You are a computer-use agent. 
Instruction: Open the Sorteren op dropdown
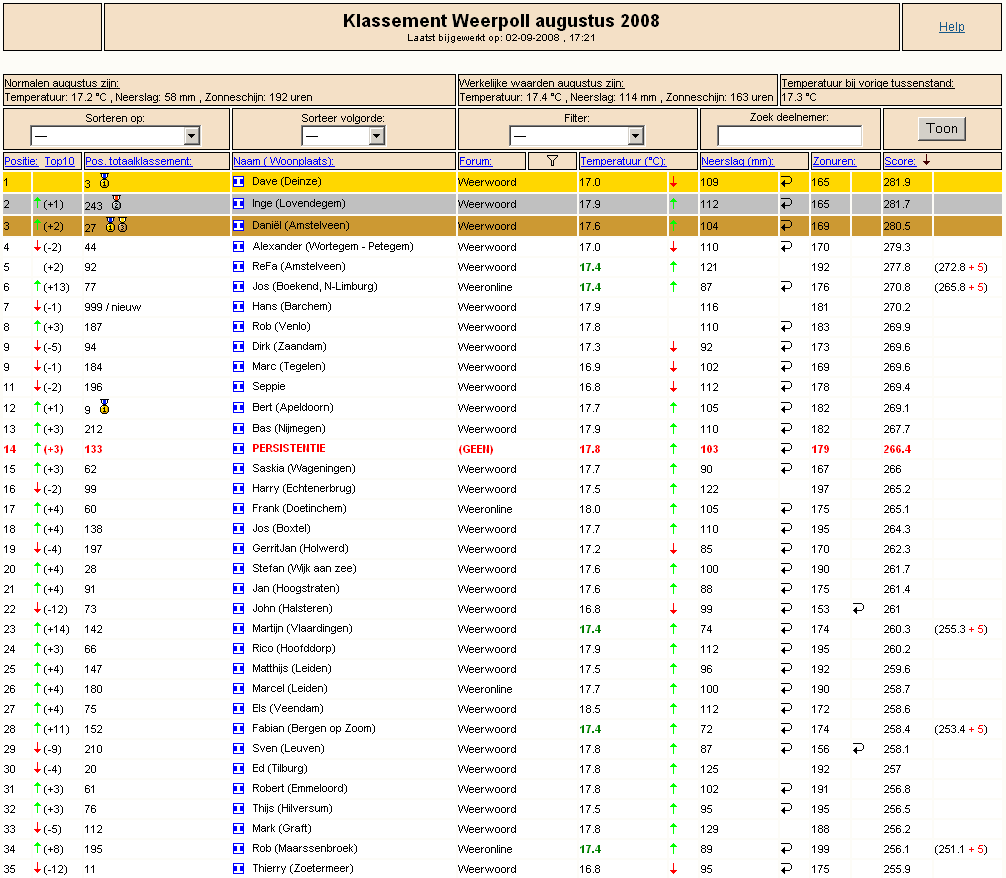115,135
